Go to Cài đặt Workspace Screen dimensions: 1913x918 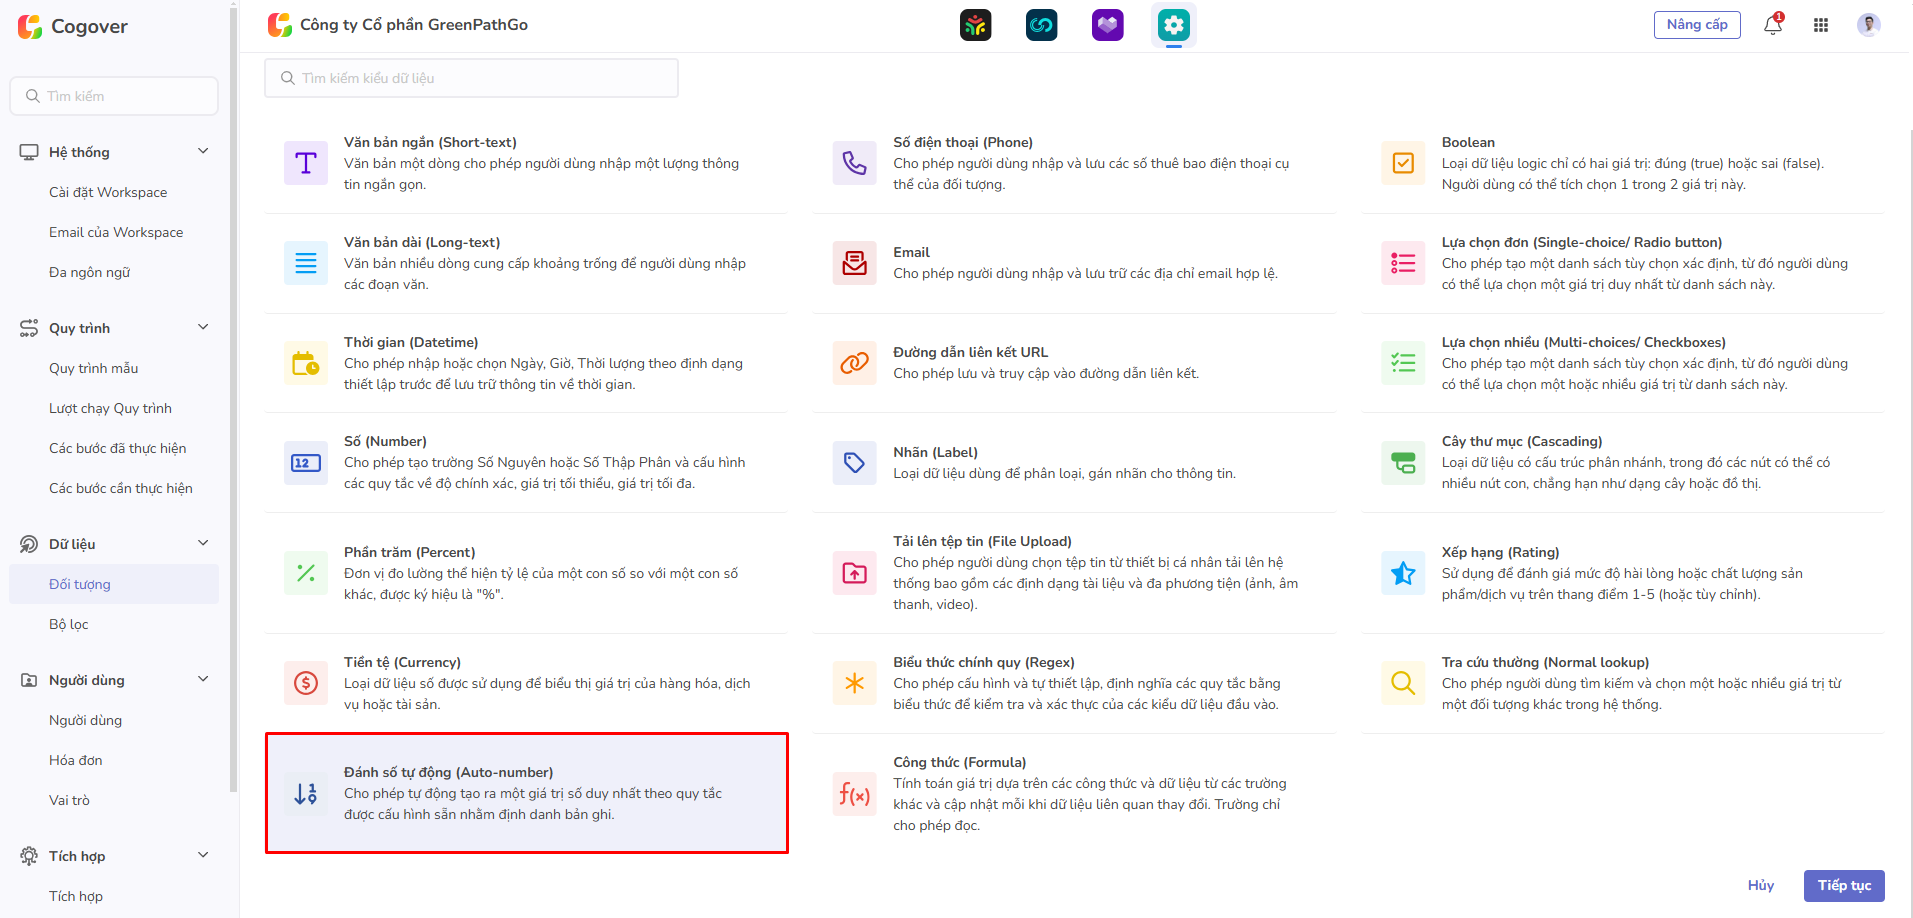(108, 192)
